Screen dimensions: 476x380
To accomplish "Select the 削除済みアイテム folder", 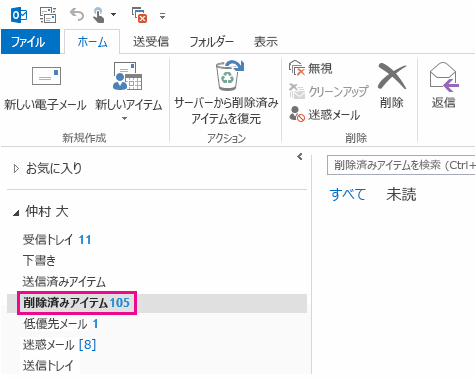I will [x=77, y=303].
